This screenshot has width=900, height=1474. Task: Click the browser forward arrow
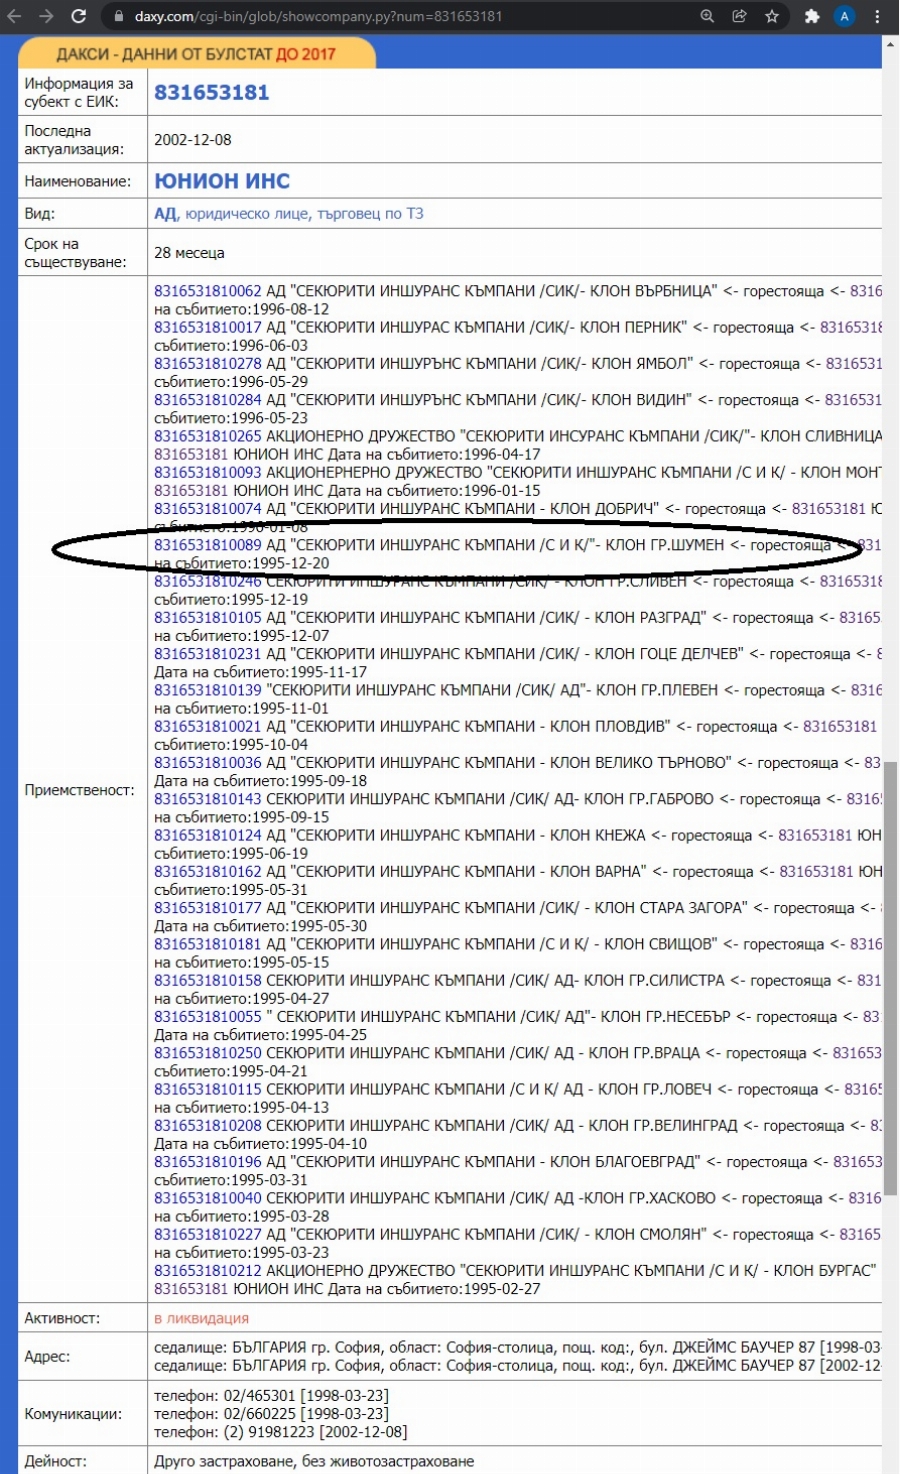pyautogui.click(x=46, y=16)
